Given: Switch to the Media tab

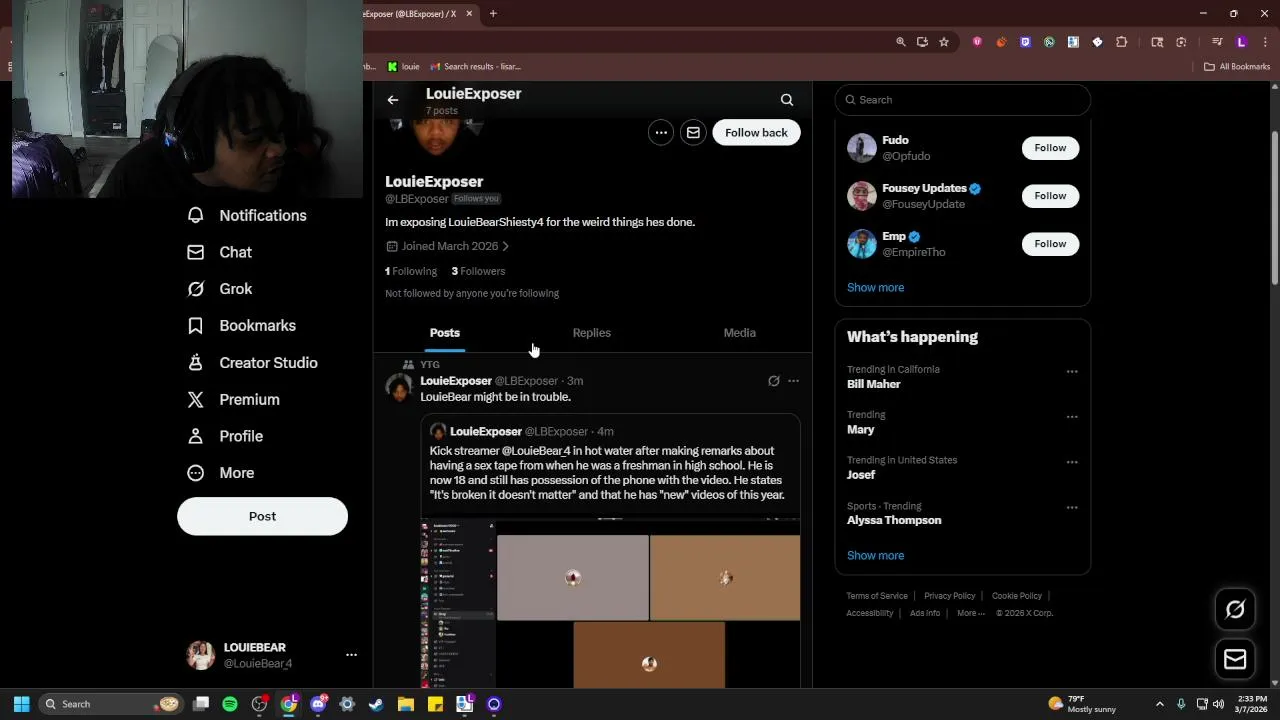Looking at the screenshot, I should coord(740,333).
